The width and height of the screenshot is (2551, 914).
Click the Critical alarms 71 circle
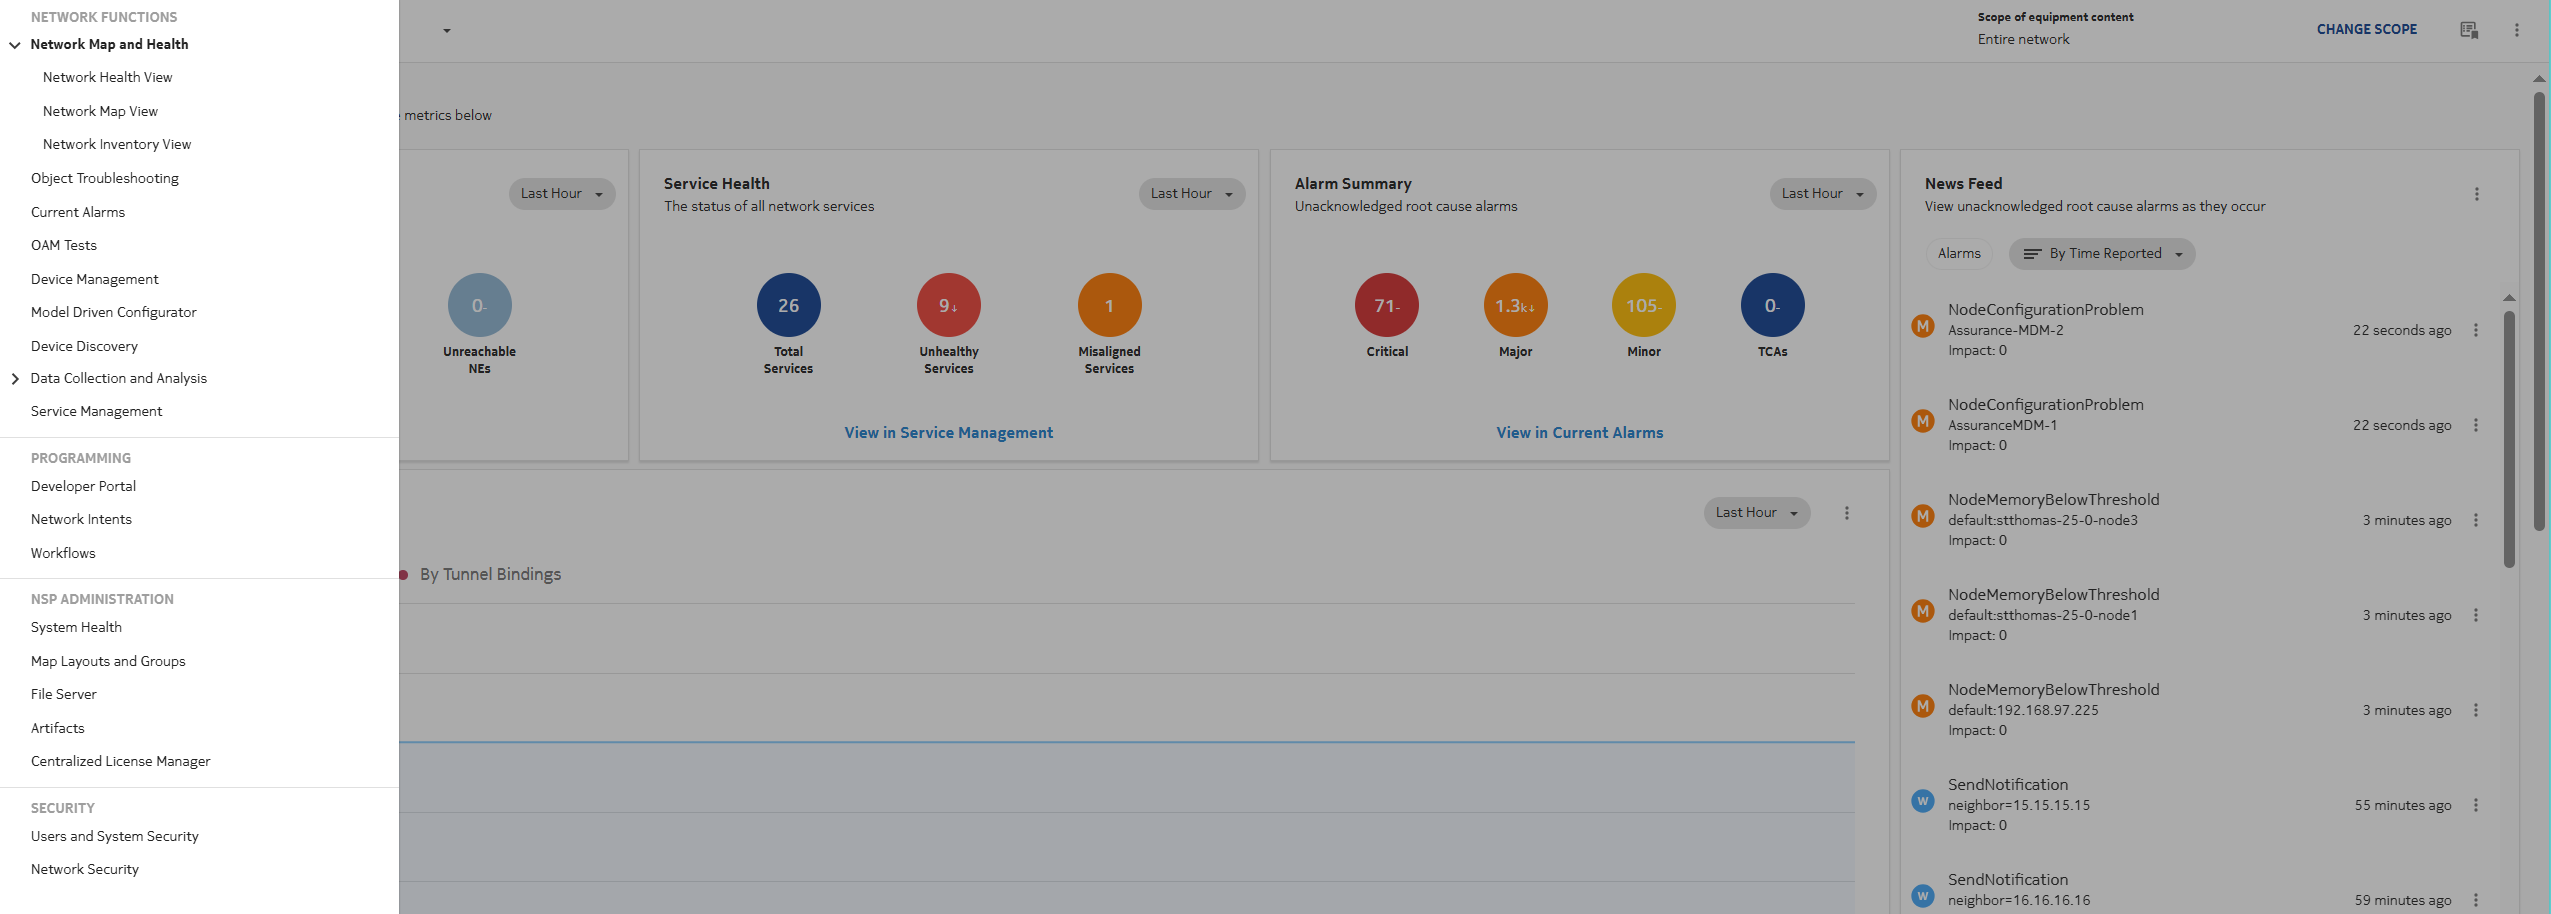[1386, 306]
